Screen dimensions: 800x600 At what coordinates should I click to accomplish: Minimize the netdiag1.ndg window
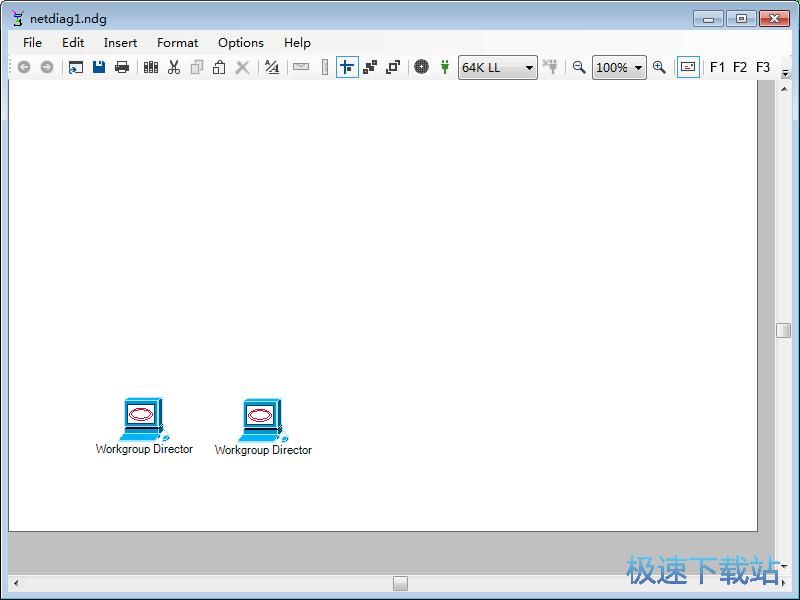708,19
